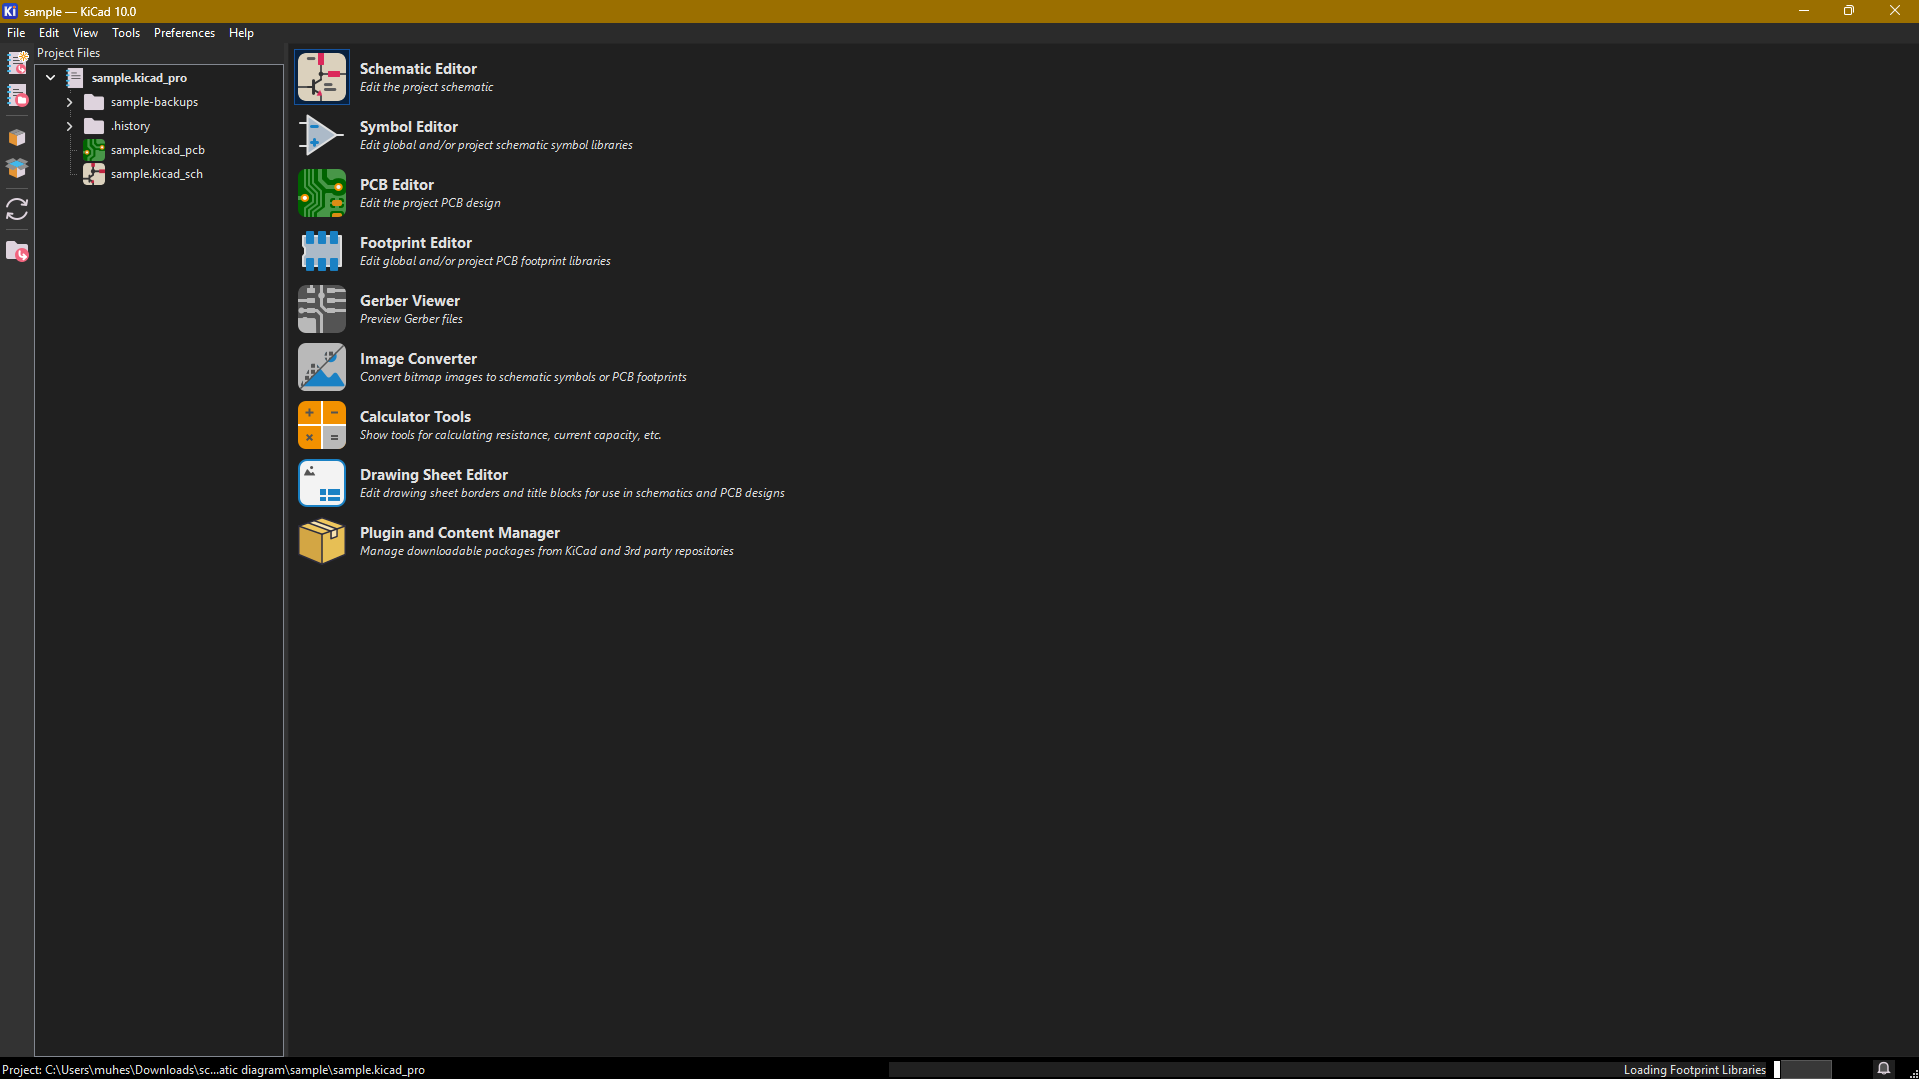Click the project path in status bar

213,1070
